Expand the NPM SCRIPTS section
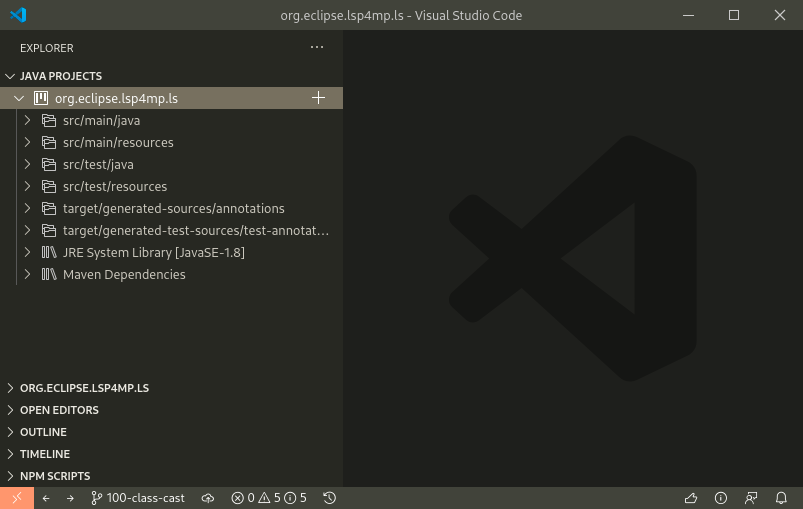 click(x=10, y=476)
